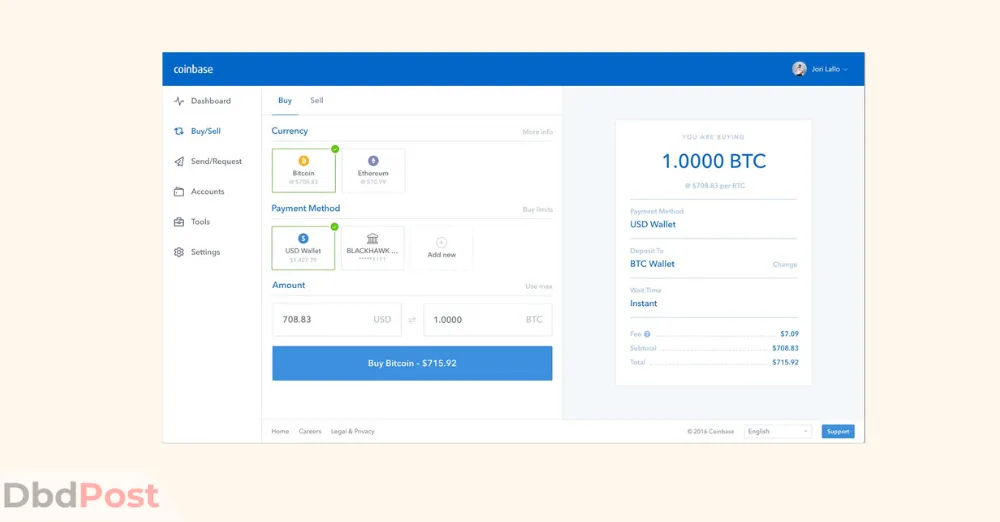Click the $708.83 subtotal value

(785, 348)
